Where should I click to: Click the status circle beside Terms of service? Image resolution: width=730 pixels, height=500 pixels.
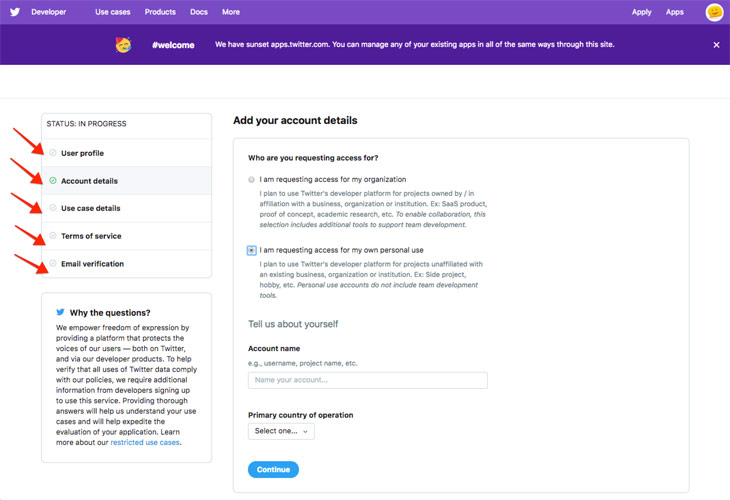click(53, 236)
